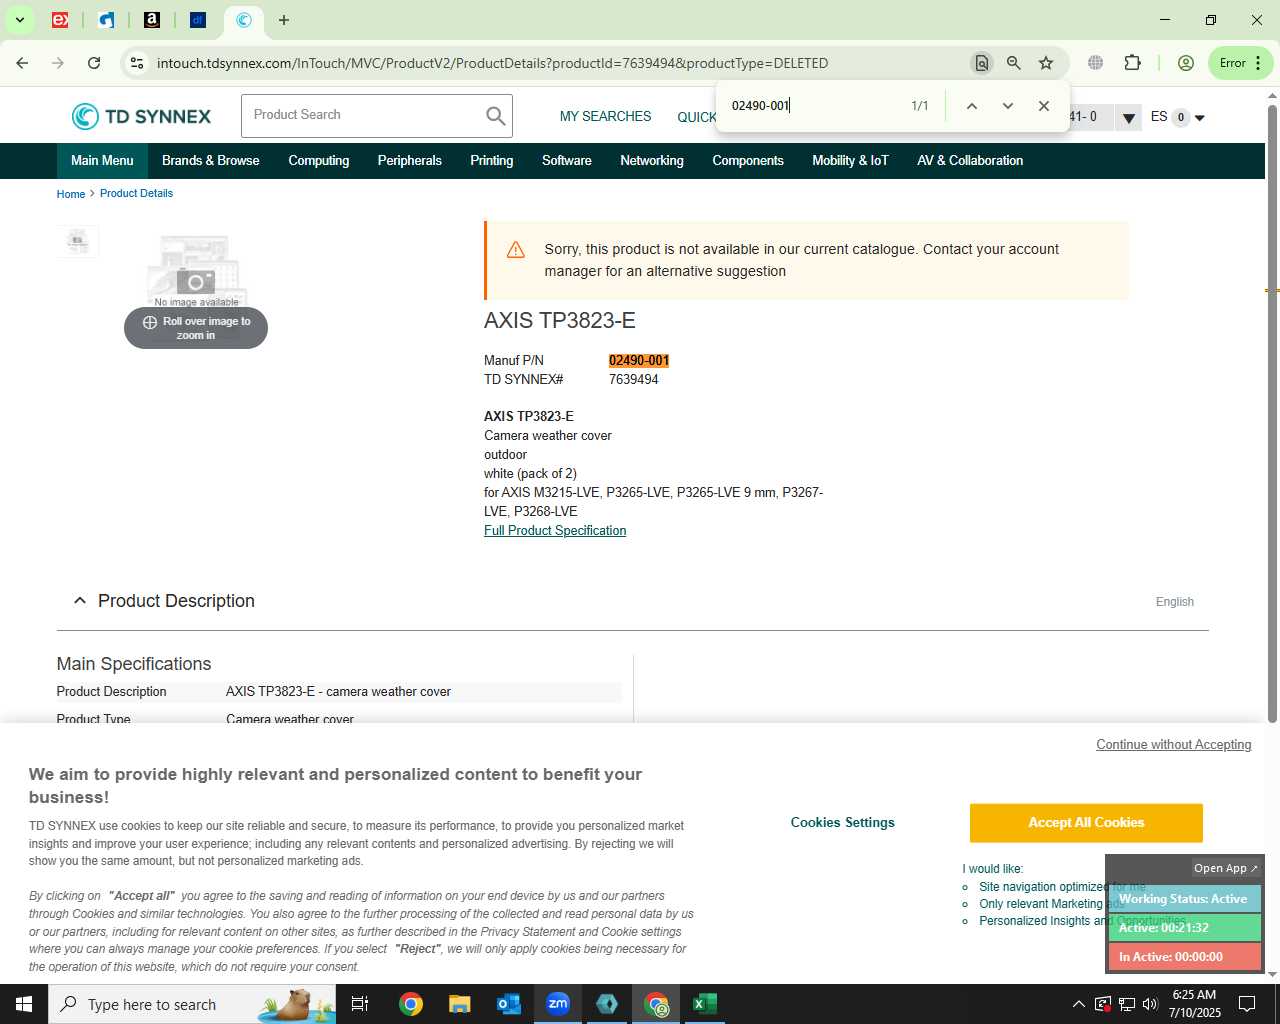Switch to the Amazon browser tab
This screenshot has width=1280, height=1024.
pyautogui.click(x=152, y=20)
